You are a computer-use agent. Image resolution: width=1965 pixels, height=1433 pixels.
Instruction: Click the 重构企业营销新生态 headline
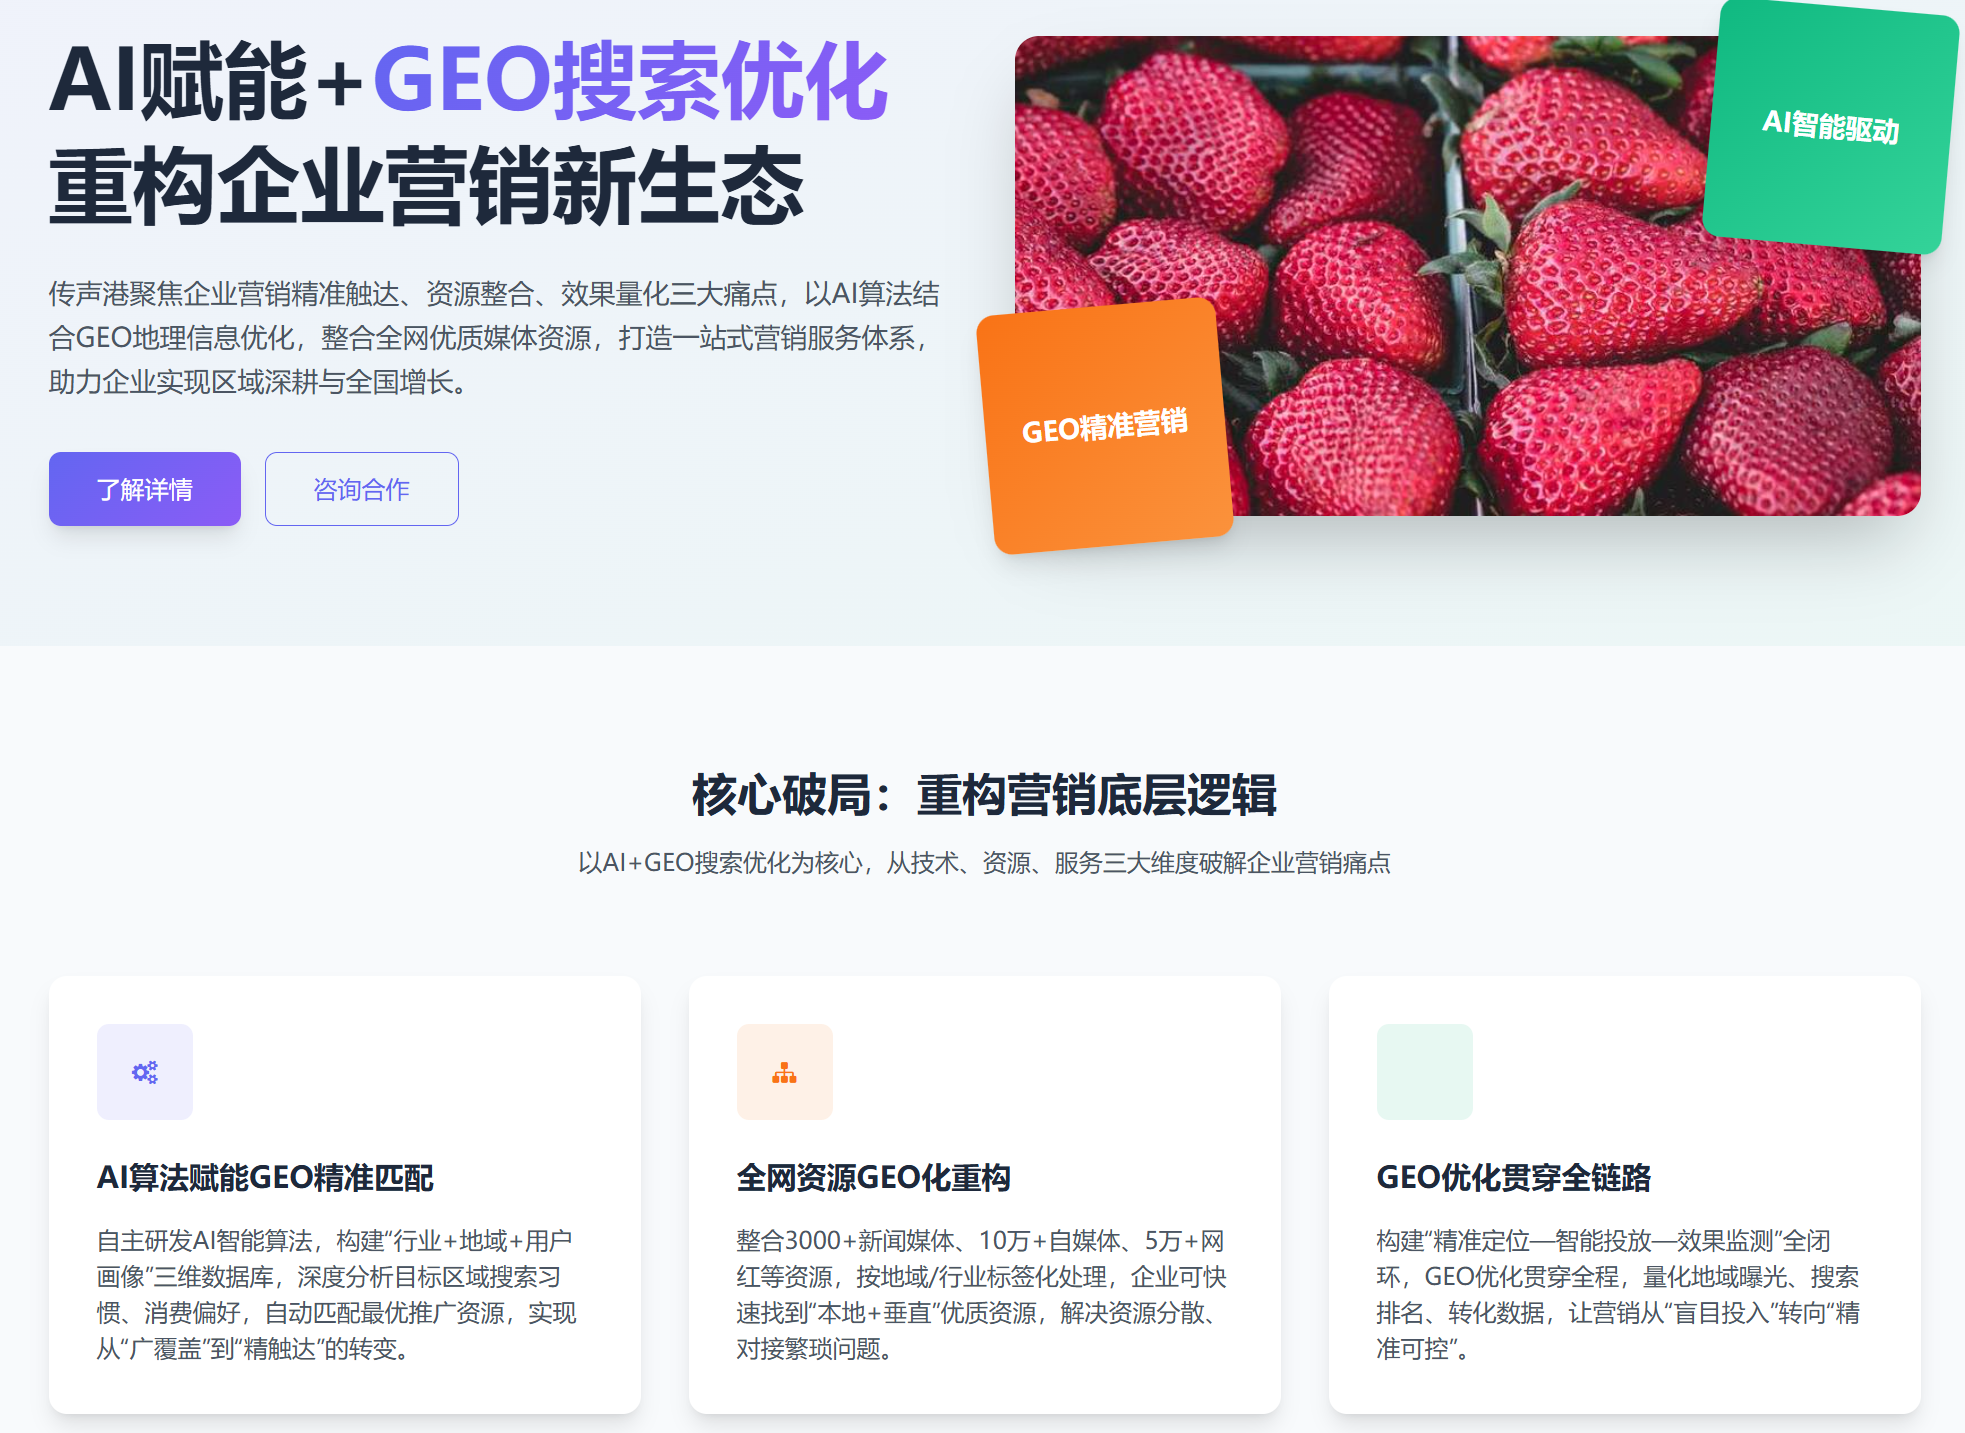coord(427,186)
